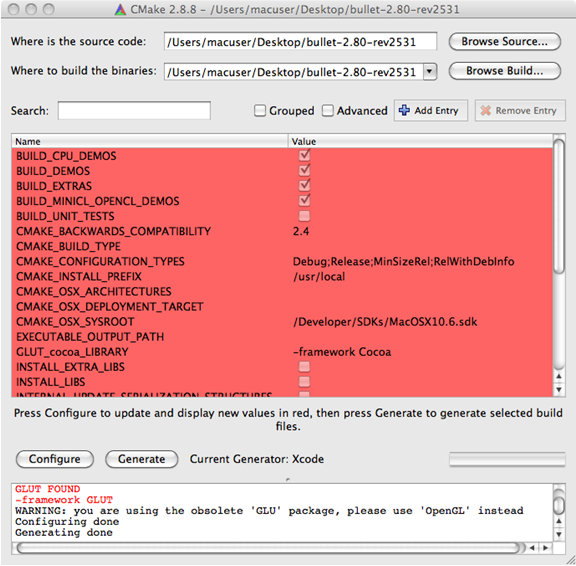This screenshot has height=566, width=576.
Task: Enable the INSTALL_LIBS checkbox
Action: 304,382
